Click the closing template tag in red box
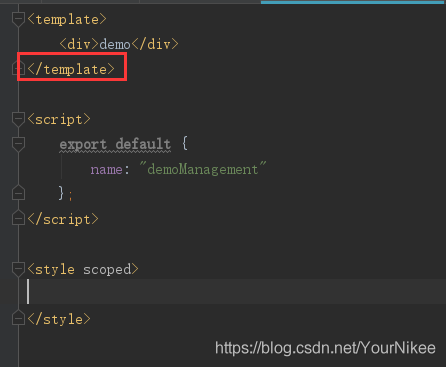Viewport: 446px width, 367px height. pyautogui.click(x=71, y=69)
